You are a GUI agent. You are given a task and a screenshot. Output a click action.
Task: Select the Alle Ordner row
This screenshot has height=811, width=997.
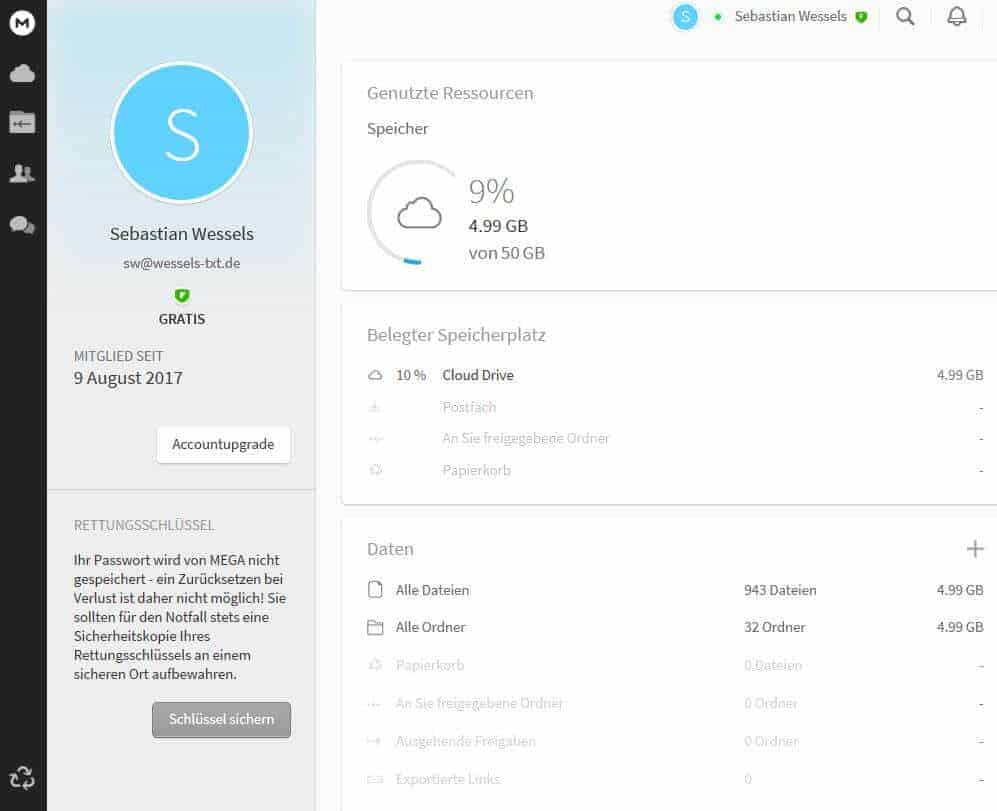pos(675,627)
